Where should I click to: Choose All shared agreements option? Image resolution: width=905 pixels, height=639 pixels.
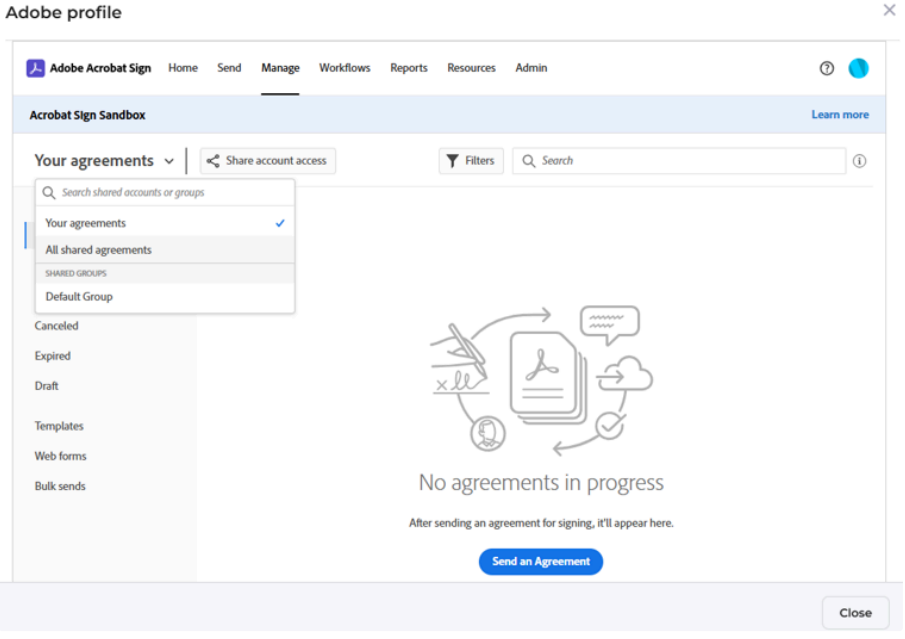tap(165, 250)
